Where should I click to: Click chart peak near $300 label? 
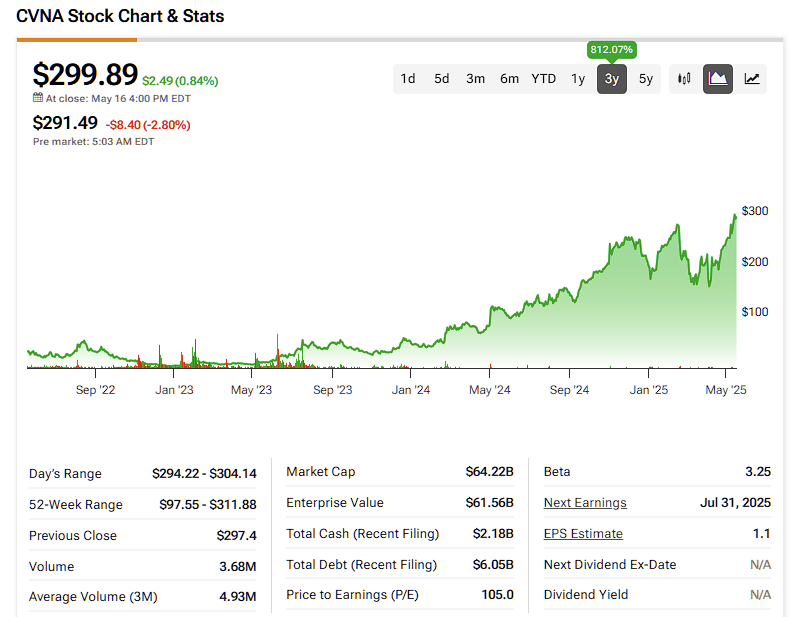(x=736, y=215)
